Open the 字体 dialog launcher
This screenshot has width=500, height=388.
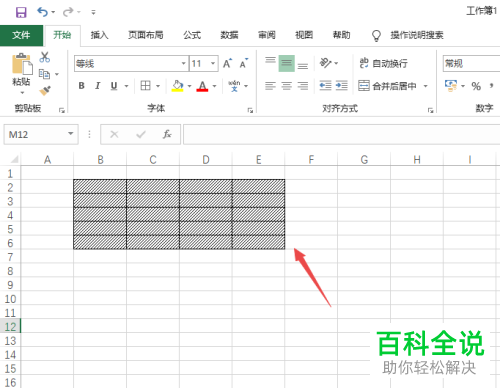point(250,110)
